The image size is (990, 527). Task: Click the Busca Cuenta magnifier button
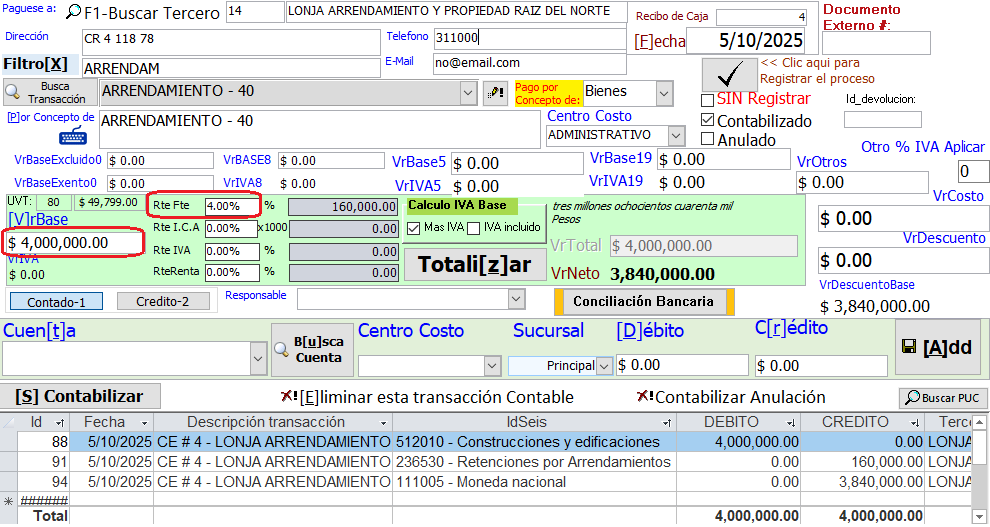[x=309, y=350]
